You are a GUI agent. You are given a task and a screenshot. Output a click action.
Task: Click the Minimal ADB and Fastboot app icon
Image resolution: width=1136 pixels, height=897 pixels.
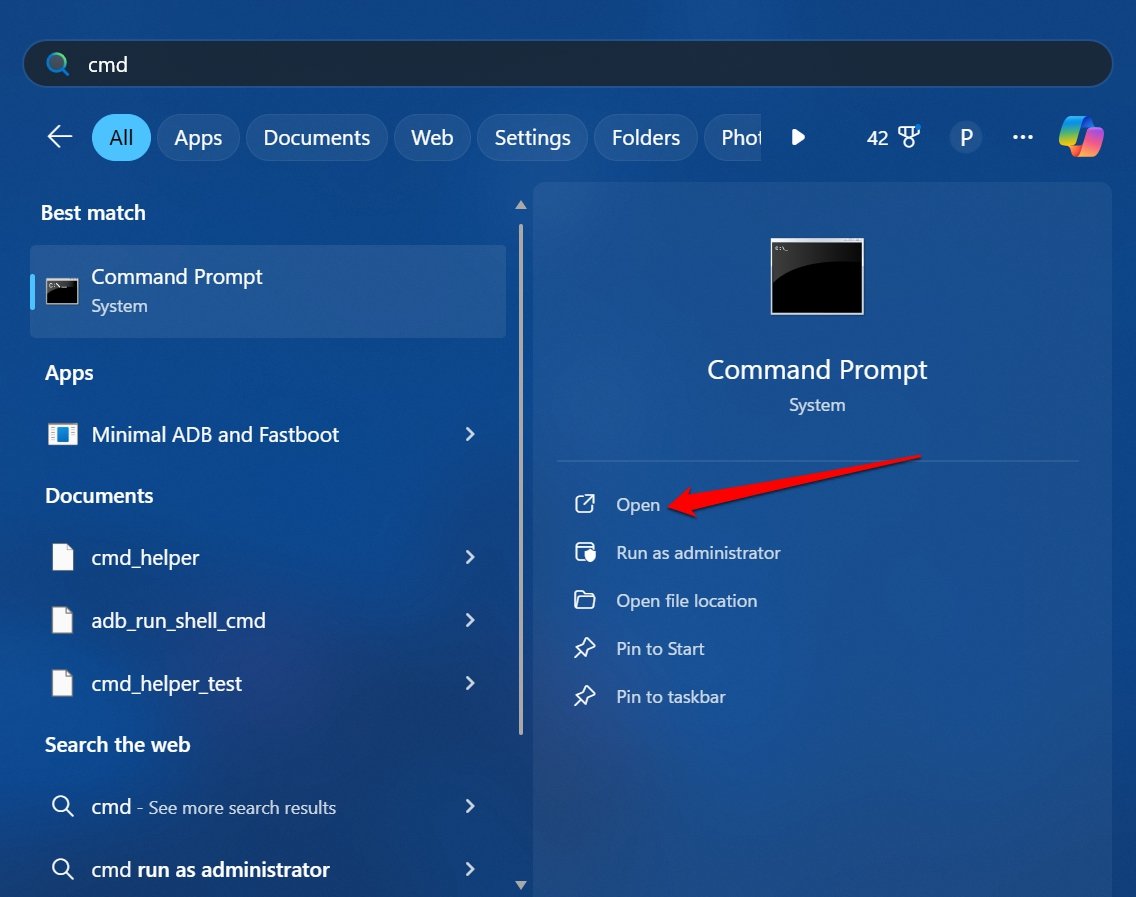coord(62,434)
